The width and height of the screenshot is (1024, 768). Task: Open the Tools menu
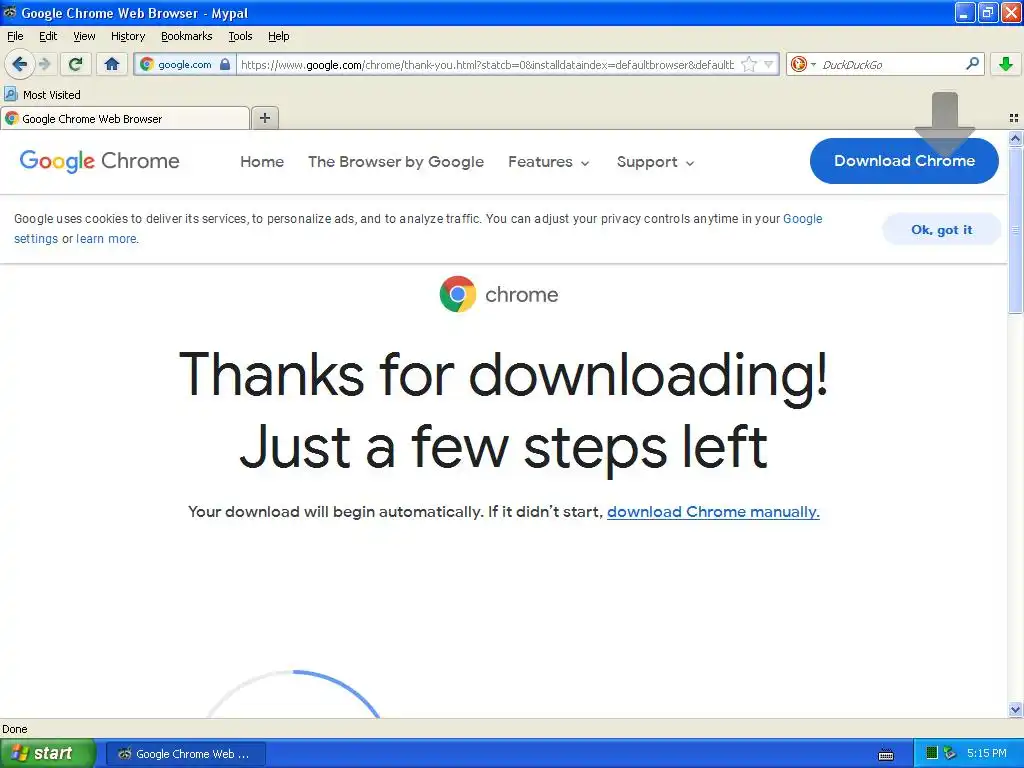point(240,36)
